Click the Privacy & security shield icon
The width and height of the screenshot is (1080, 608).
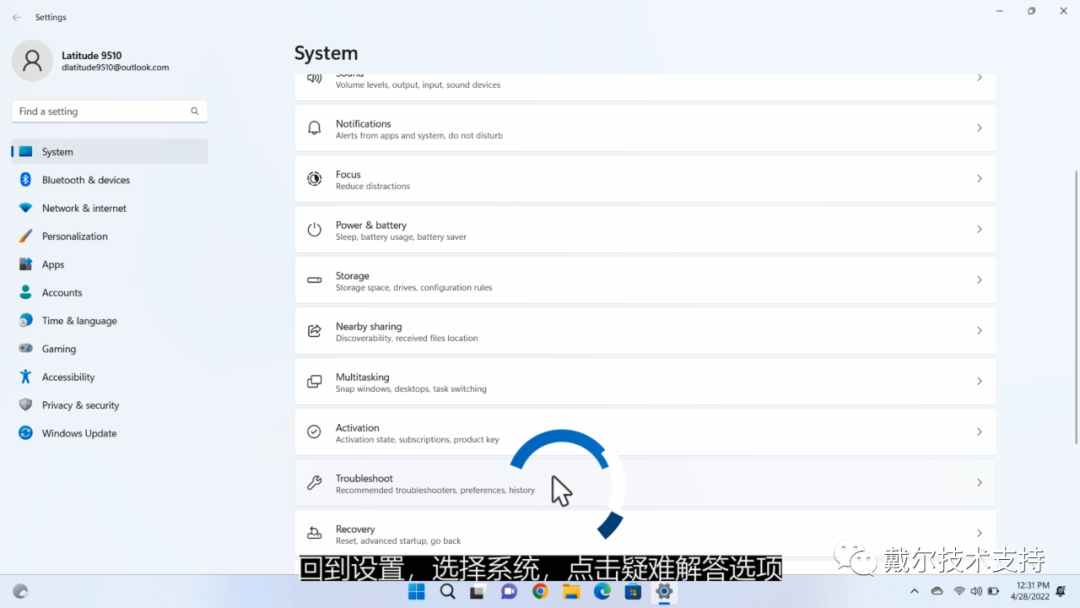click(25, 405)
